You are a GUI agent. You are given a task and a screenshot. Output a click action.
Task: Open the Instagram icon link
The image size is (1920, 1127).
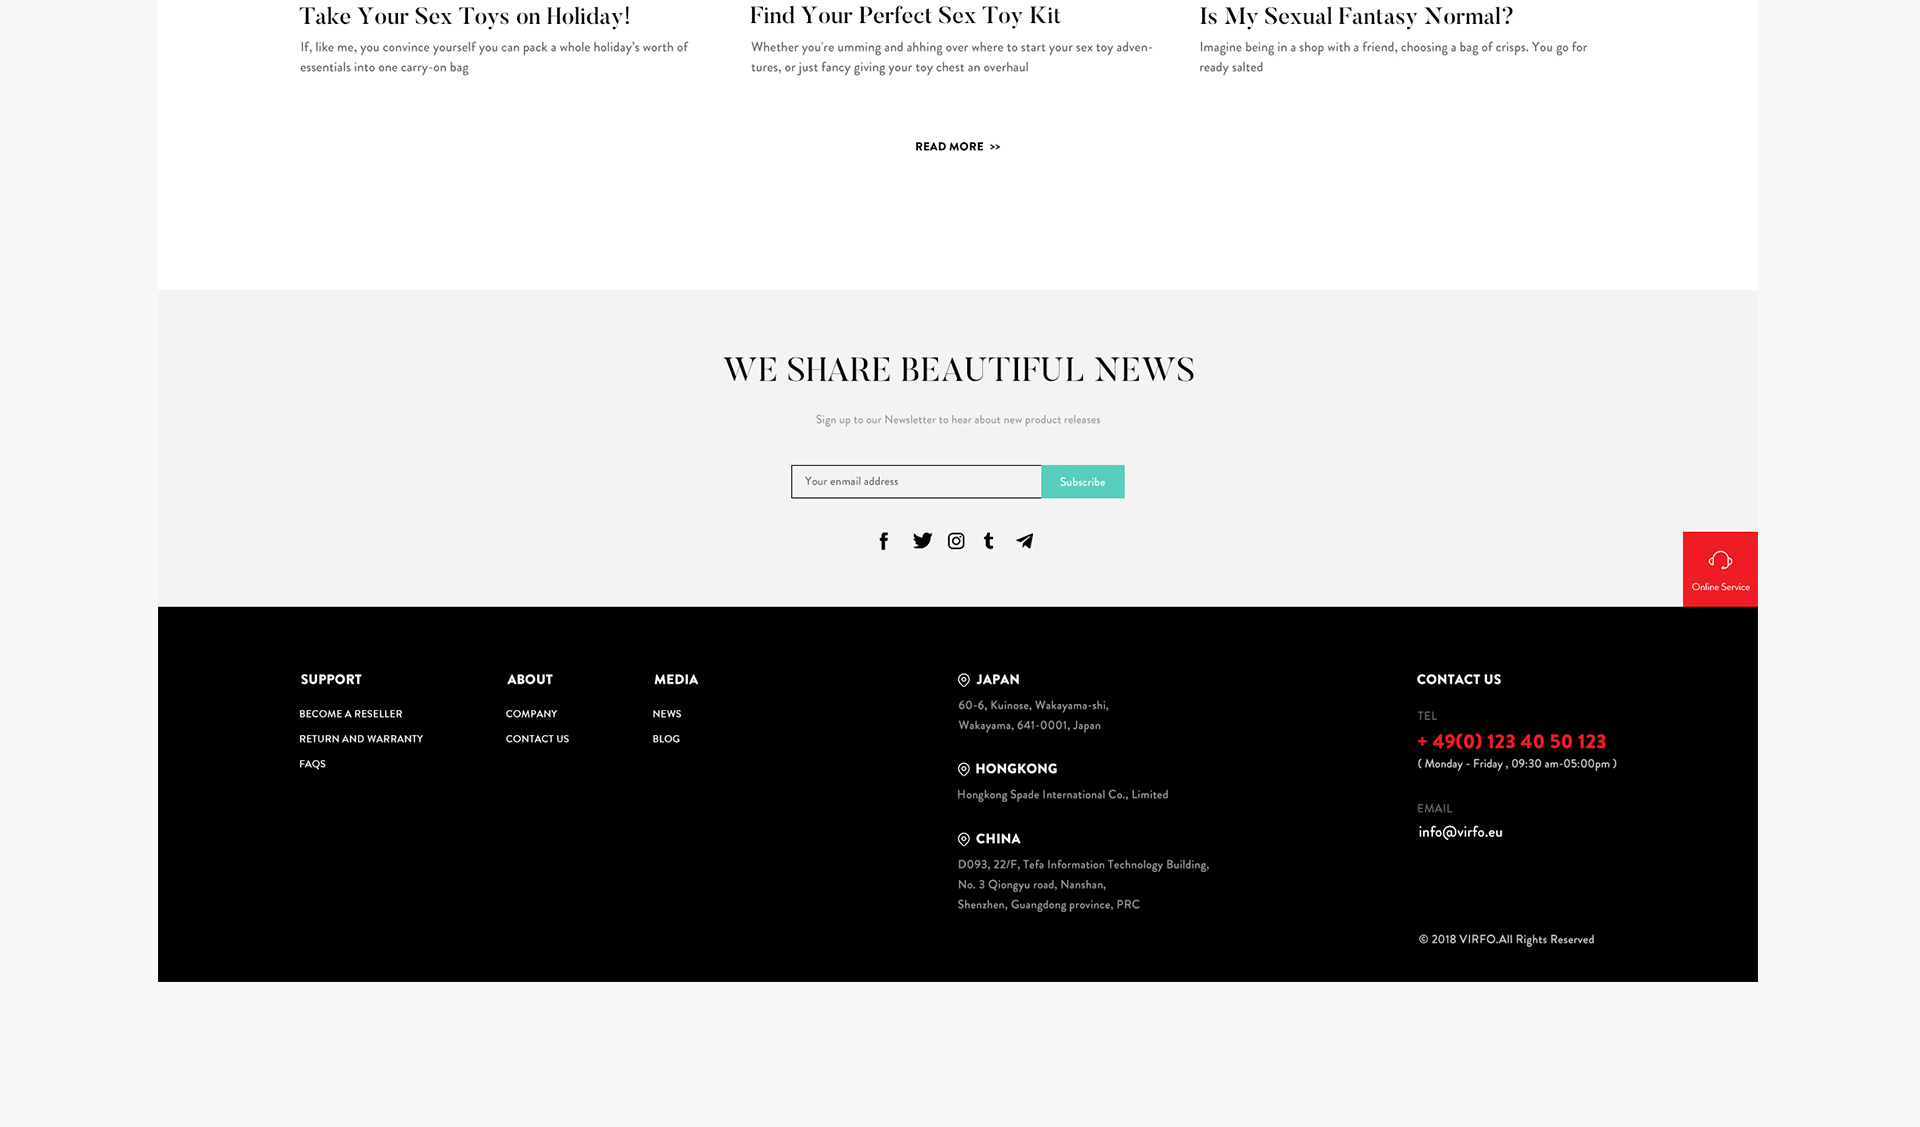pyautogui.click(x=956, y=541)
